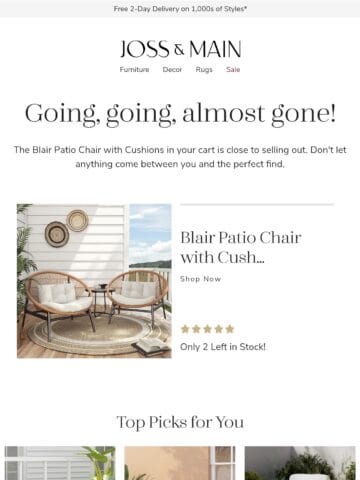Click the last star in the rating

point(230,329)
